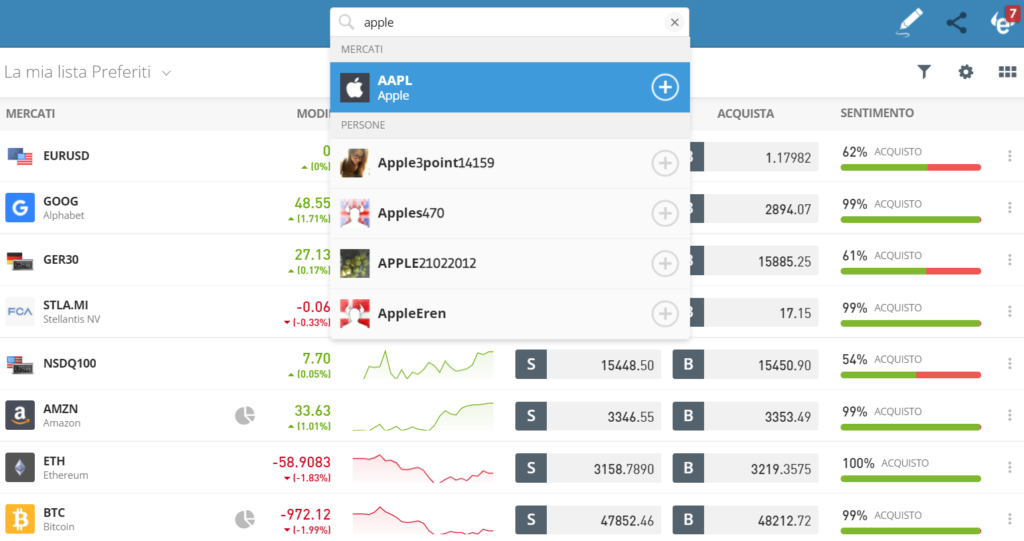
Task: Click the FCA Stellantis logo icon
Action: click(20, 312)
